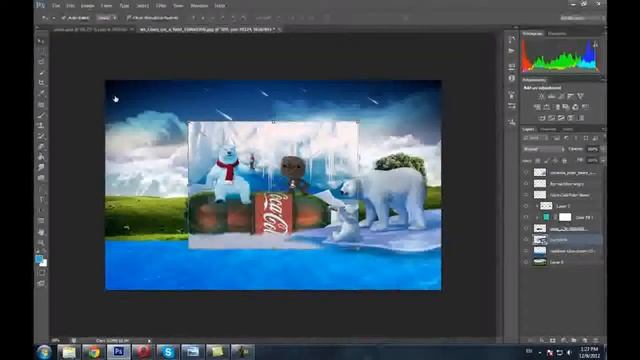Switch to the Paths tab
This screenshot has height=360, width=640.
568,129
